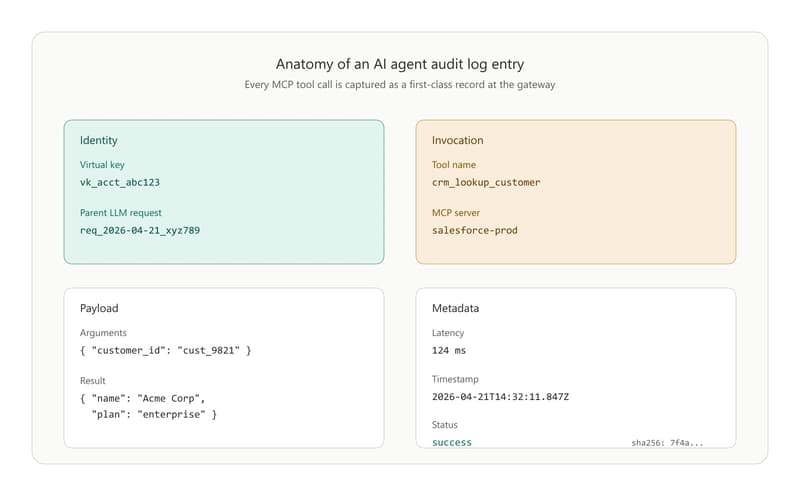Click the sha256: 7f4a... hash text

pyautogui.click(x=667, y=443)
